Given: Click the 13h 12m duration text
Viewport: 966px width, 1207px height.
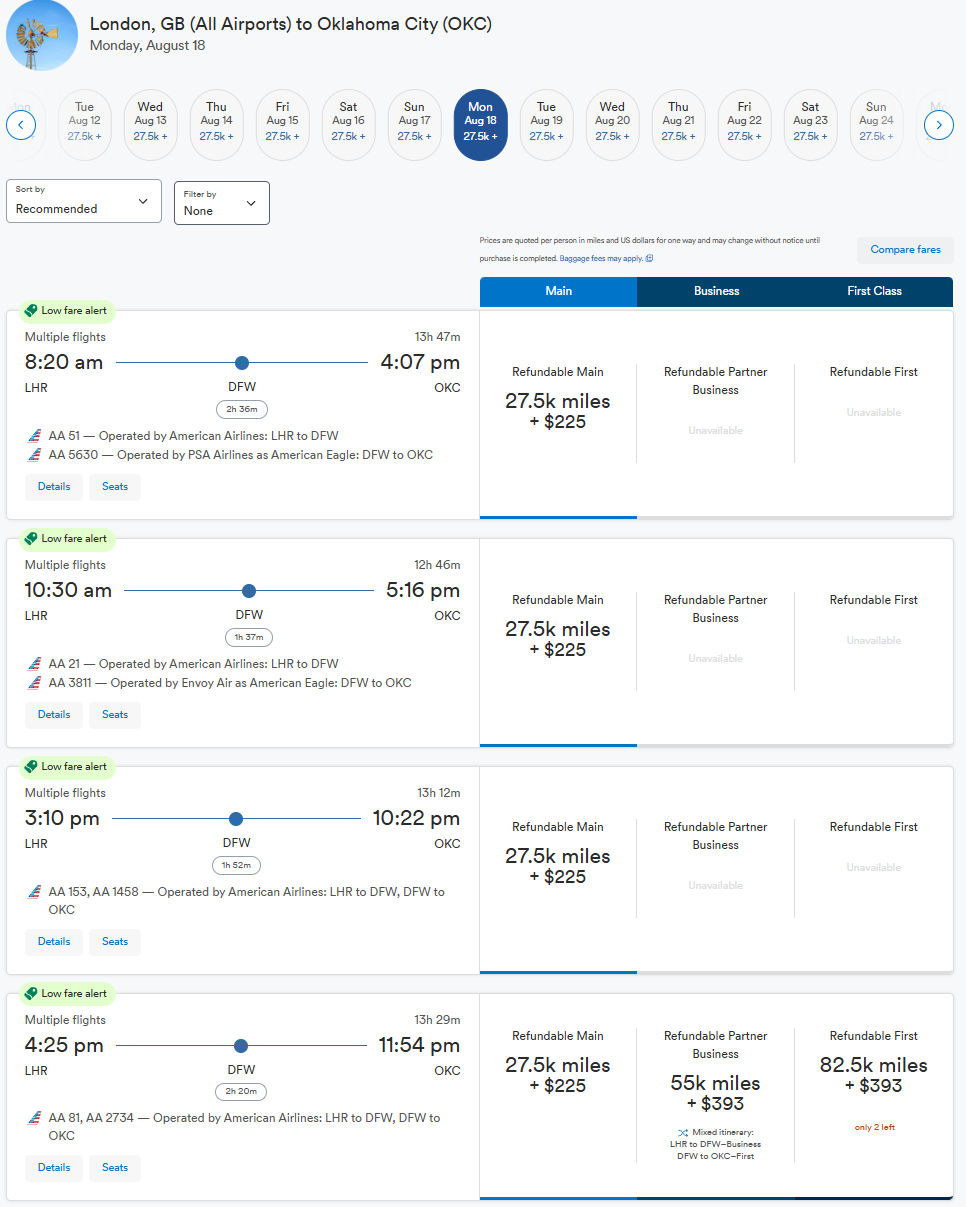Looking at the screenshot, I should [x=438, y=793].
